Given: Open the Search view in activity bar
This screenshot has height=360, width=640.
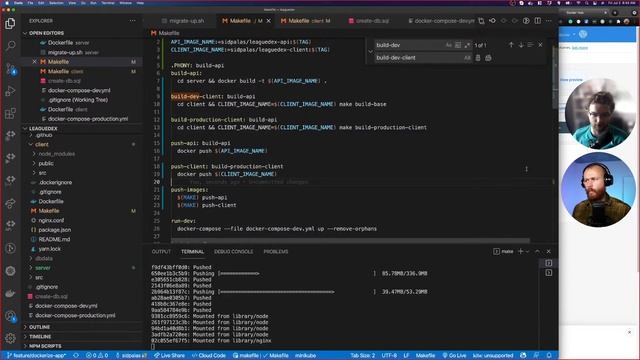Looking at the screenshot, I should coord(10,45).
